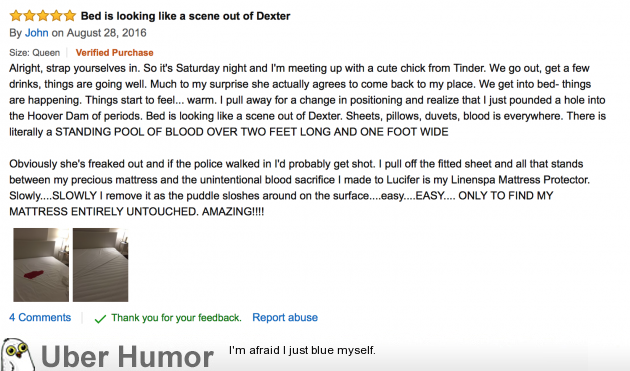
Task: Click "Thank you for your feedback" message
Action: click(x=176, y=318)
